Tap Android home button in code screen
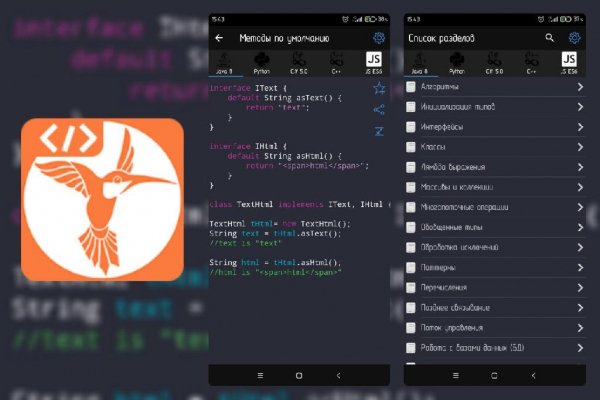600x400 pixels. pyautogui.click(x=299, y=376)
